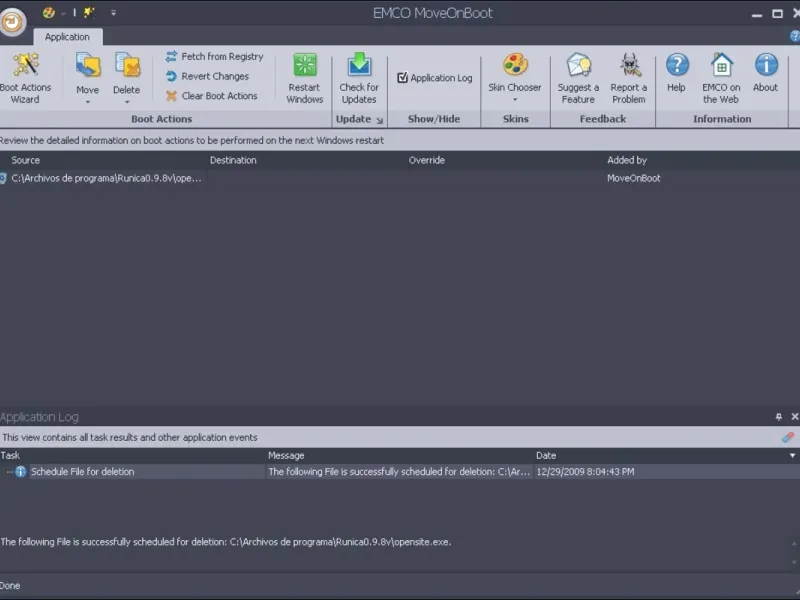Suggest a Feature
800x600 pixels.
coord(578,79)
